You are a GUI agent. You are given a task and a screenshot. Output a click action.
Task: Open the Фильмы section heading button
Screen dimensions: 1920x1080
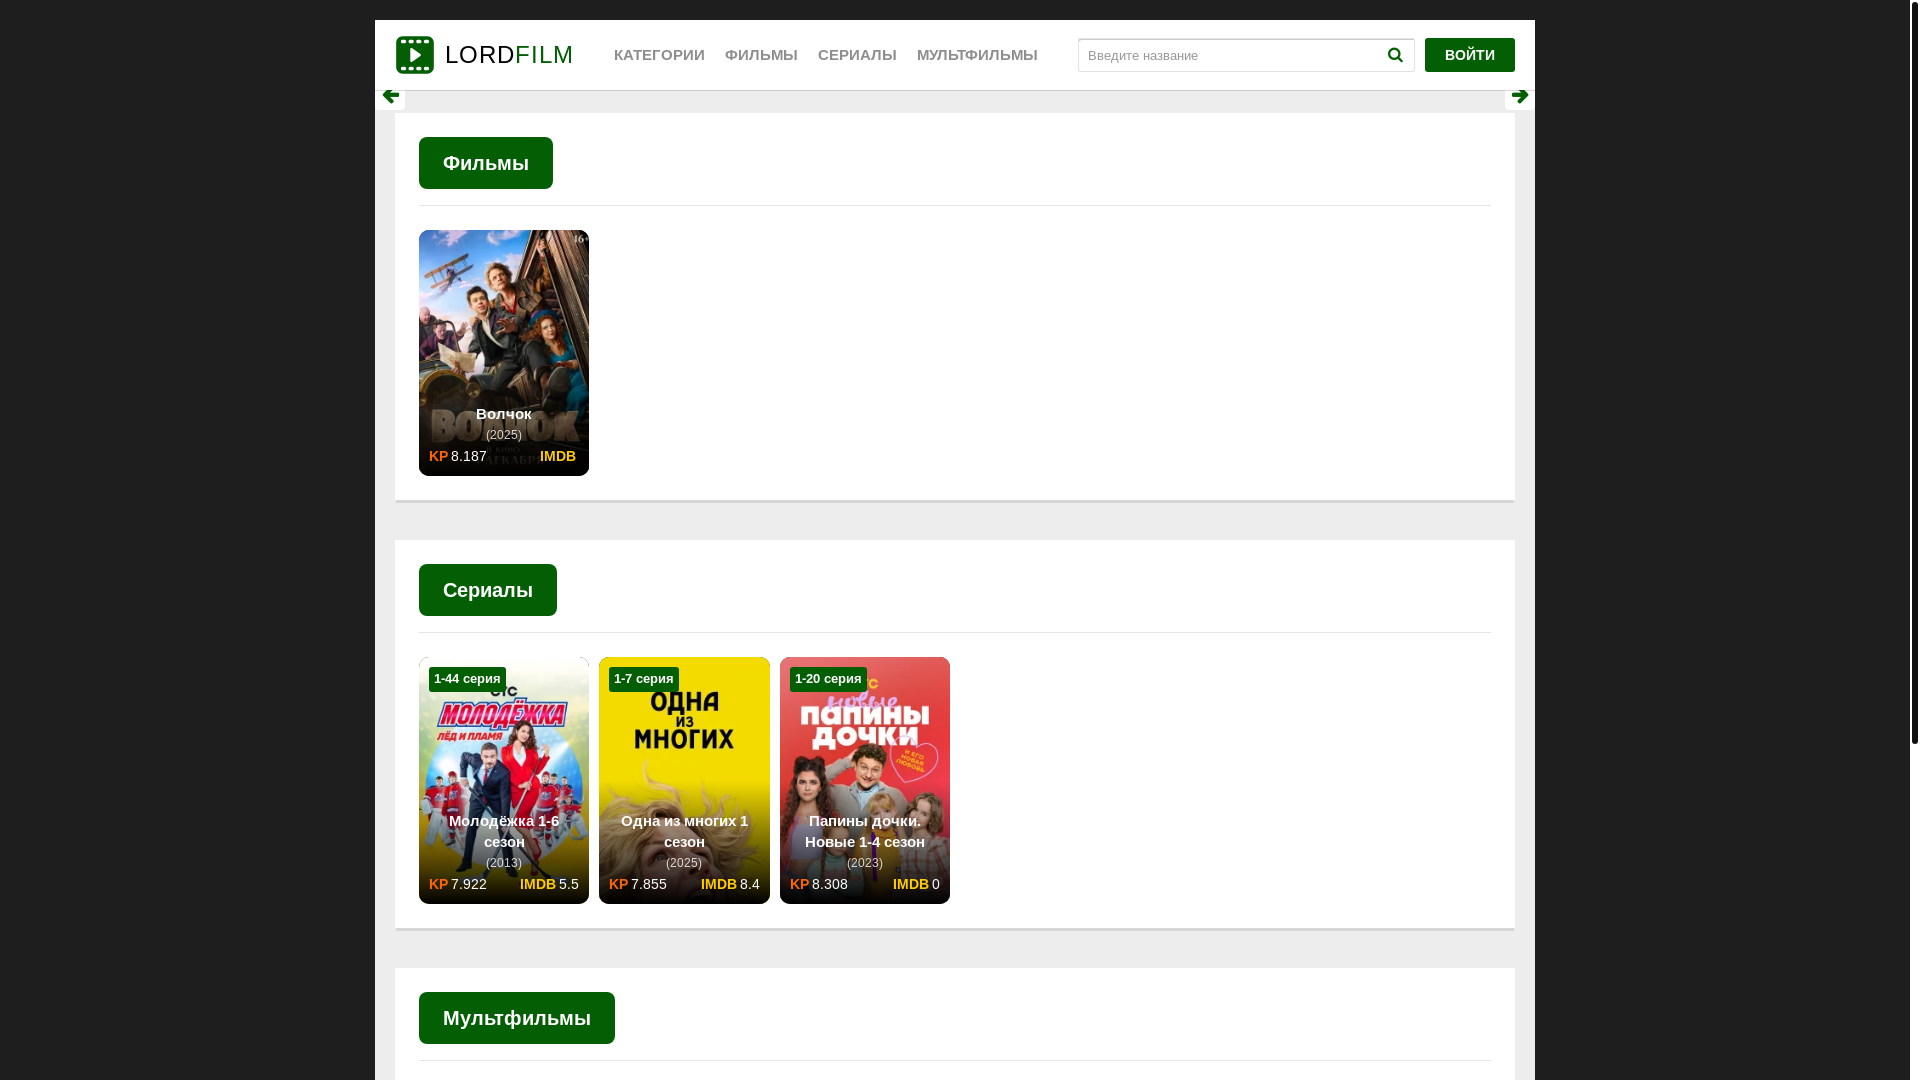coord(486,163)
